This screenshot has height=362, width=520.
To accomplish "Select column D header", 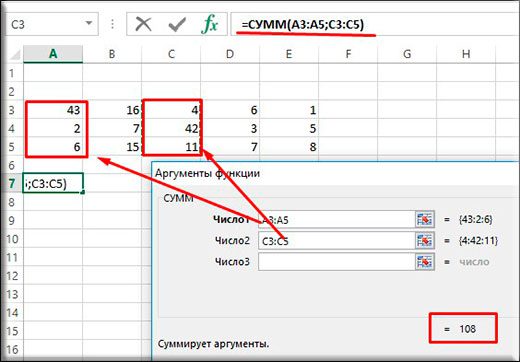I will [230, 54].
